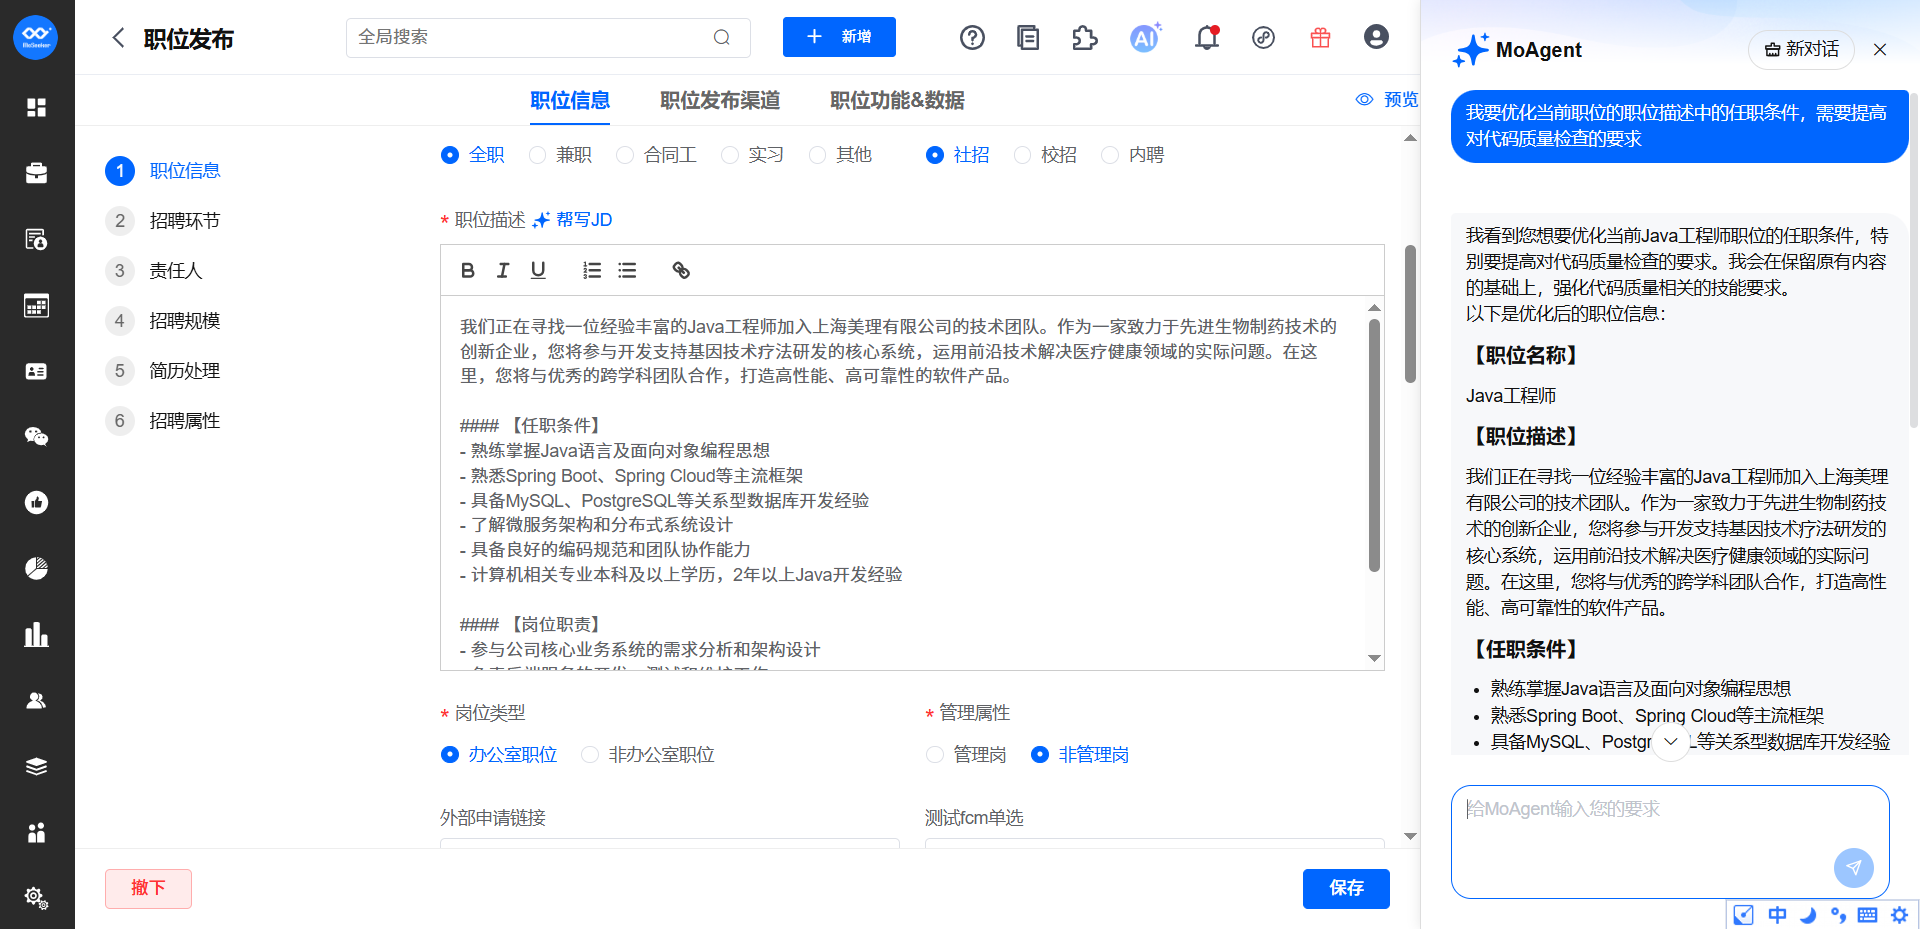This screenshot has width=1920, height=929.
Task: Focus the MoAgent message input box
Action: coord(1640,830)
